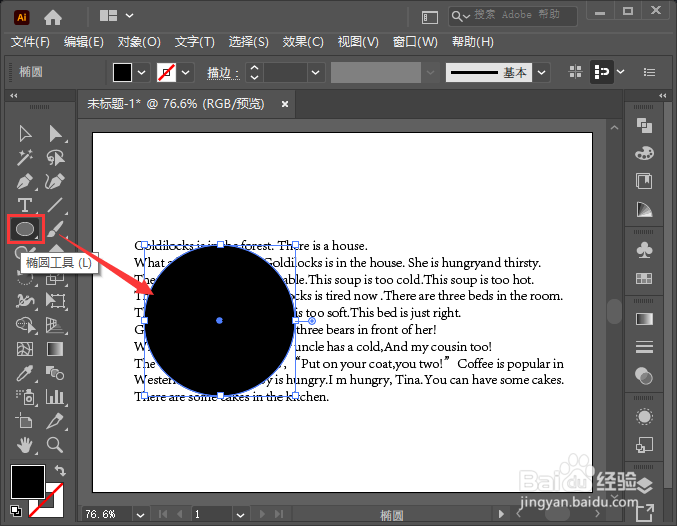This screenshot has height=526, width=677.
Task: Select the Lasso tool
Action: point(55,158)
